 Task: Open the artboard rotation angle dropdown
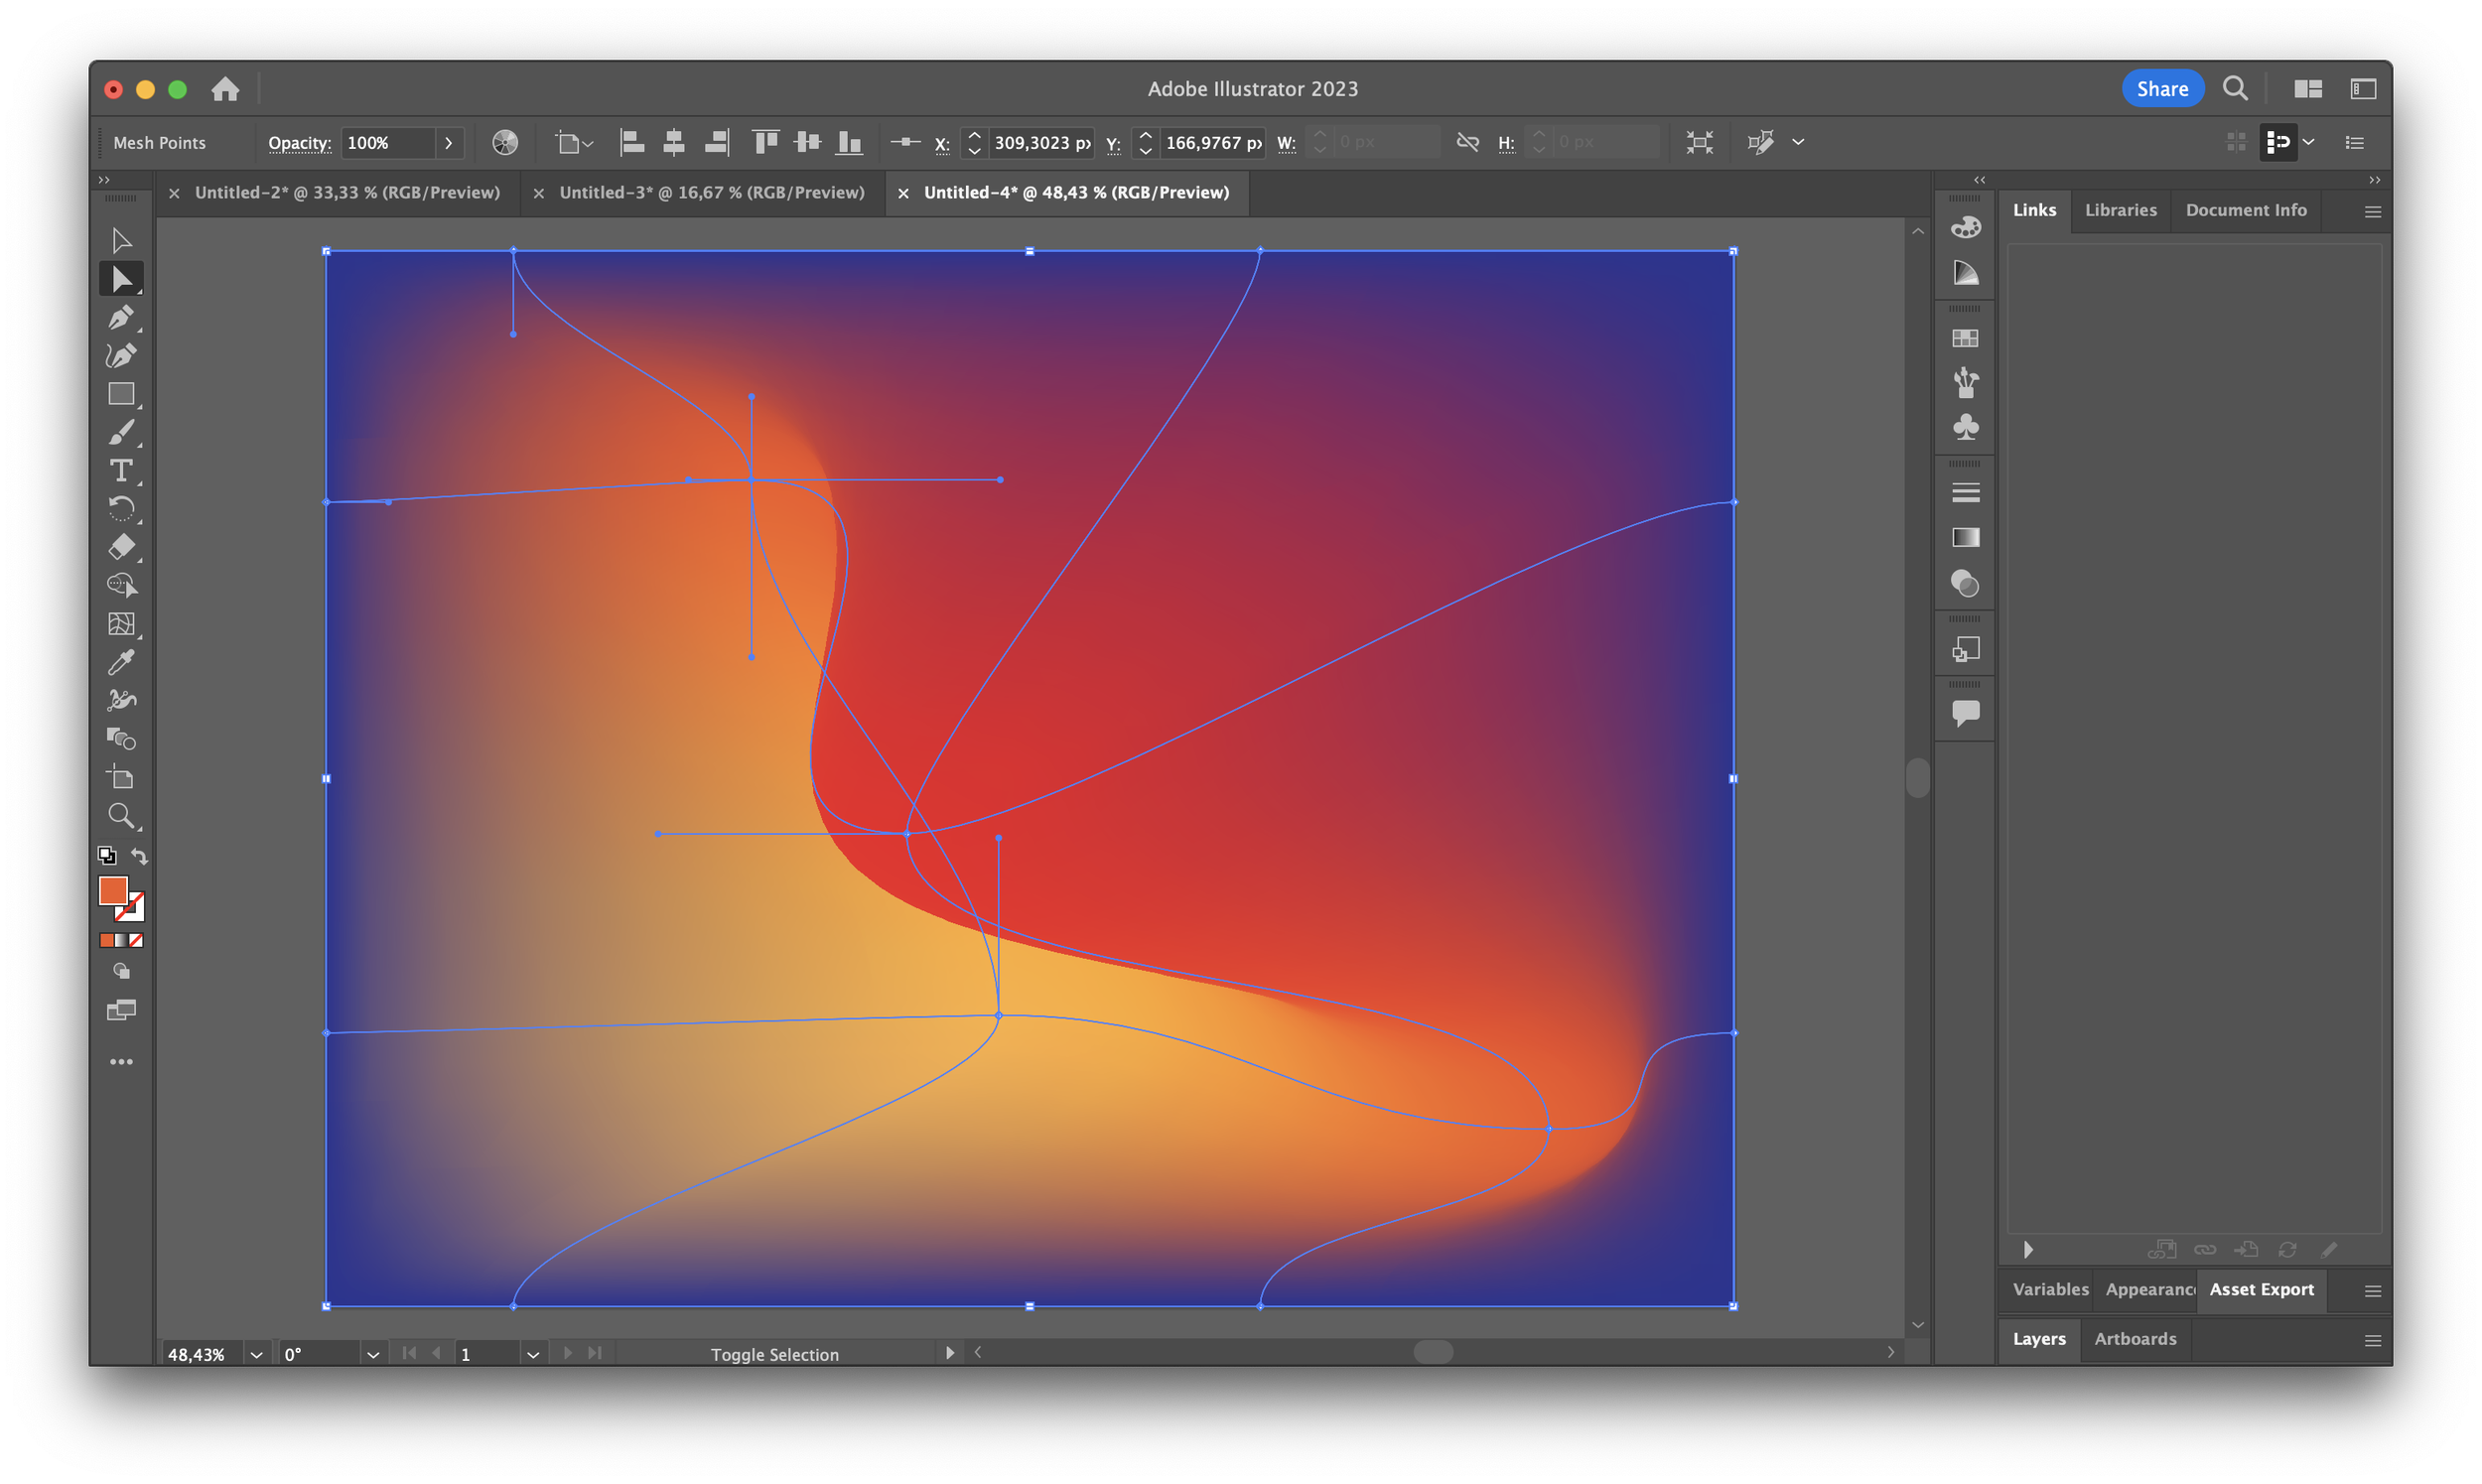coord(373,1353)
